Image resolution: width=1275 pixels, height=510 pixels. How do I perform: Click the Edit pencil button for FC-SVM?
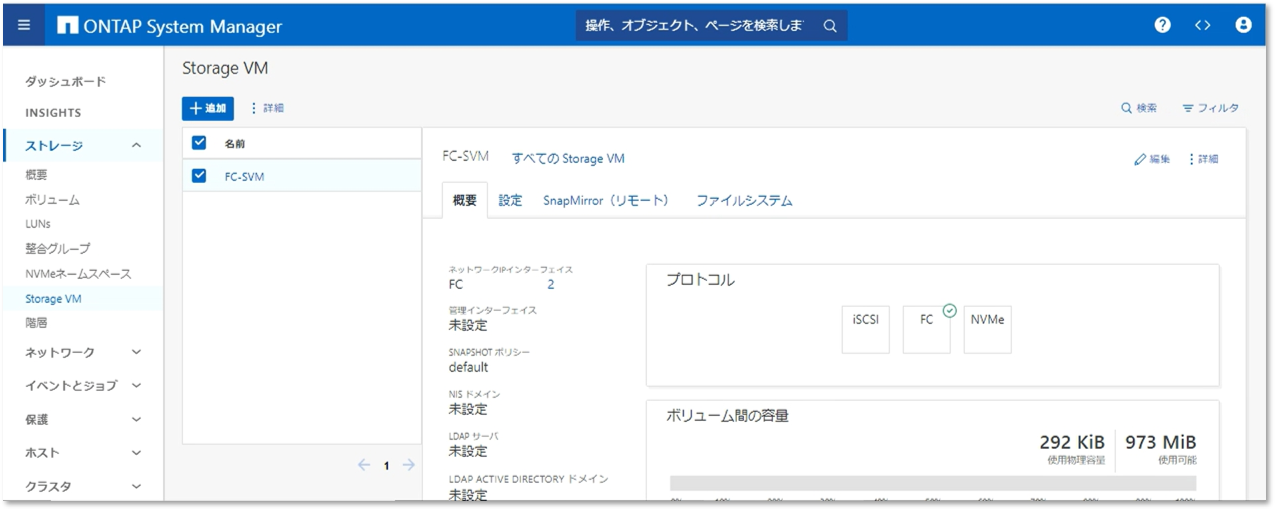click(x=1152, y=159)
